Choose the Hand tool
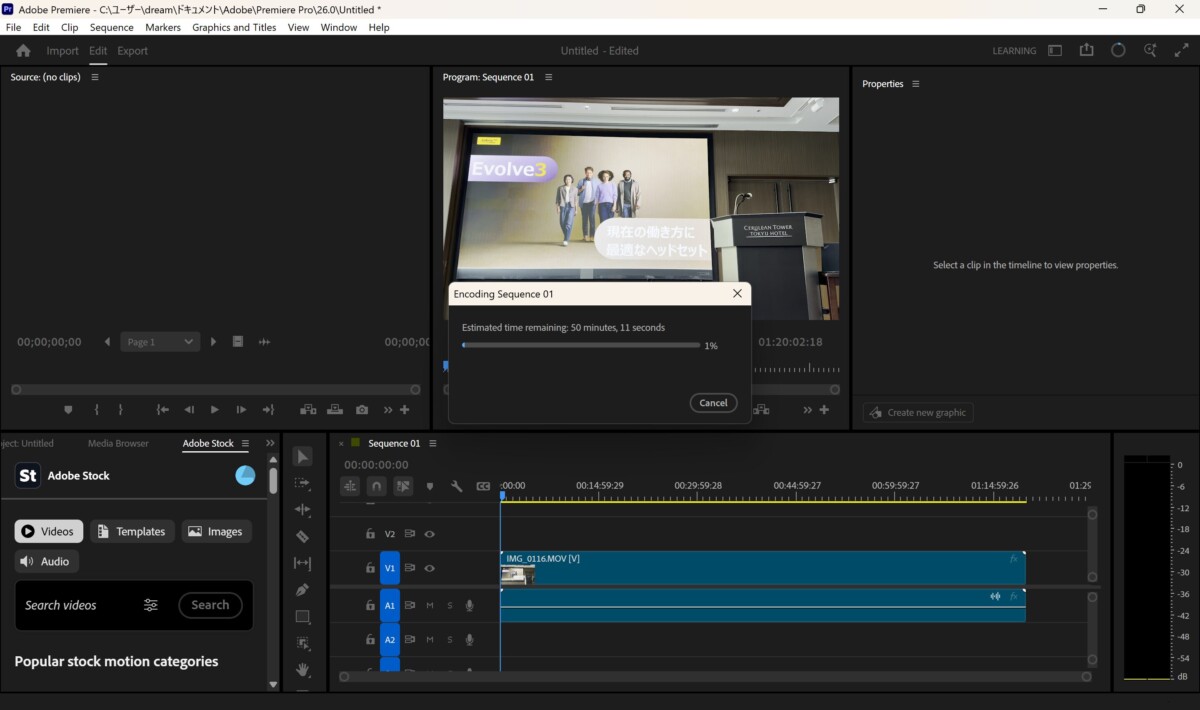 [x=303, y=669]
